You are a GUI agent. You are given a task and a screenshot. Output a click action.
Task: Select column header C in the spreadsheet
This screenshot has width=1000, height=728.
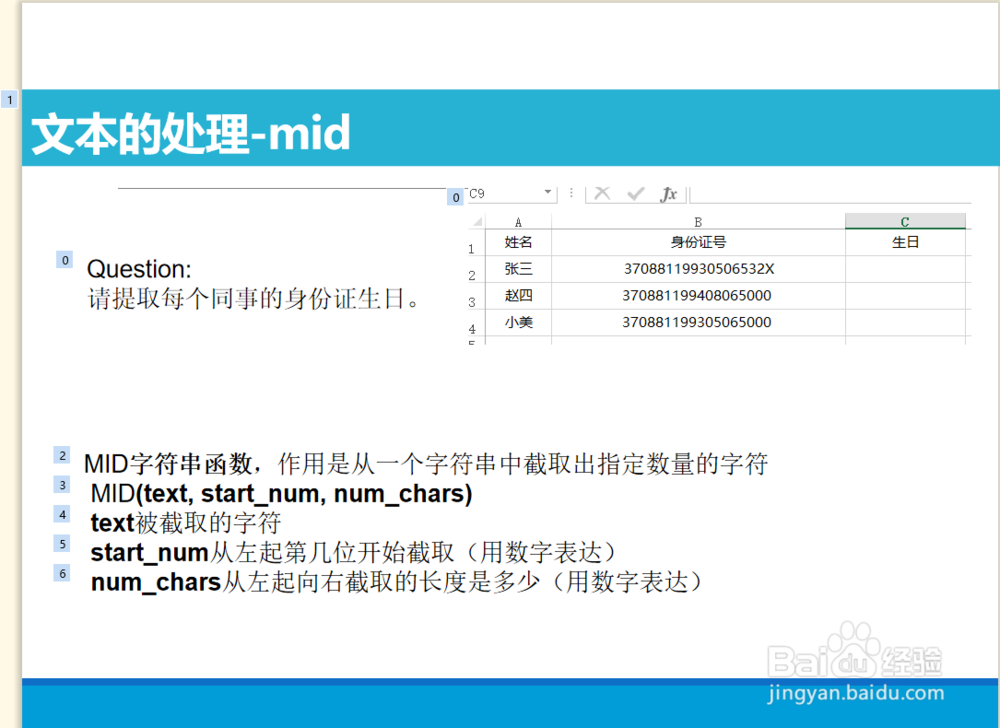click(905, 220)
